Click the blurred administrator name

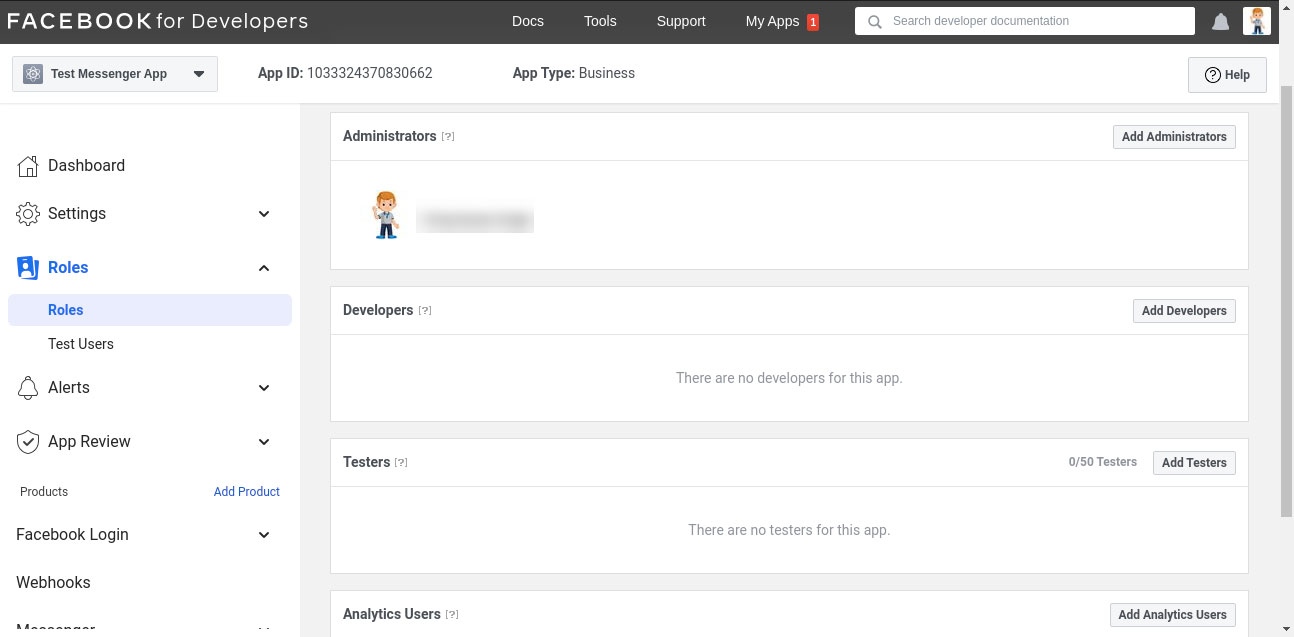coord(475,220)
